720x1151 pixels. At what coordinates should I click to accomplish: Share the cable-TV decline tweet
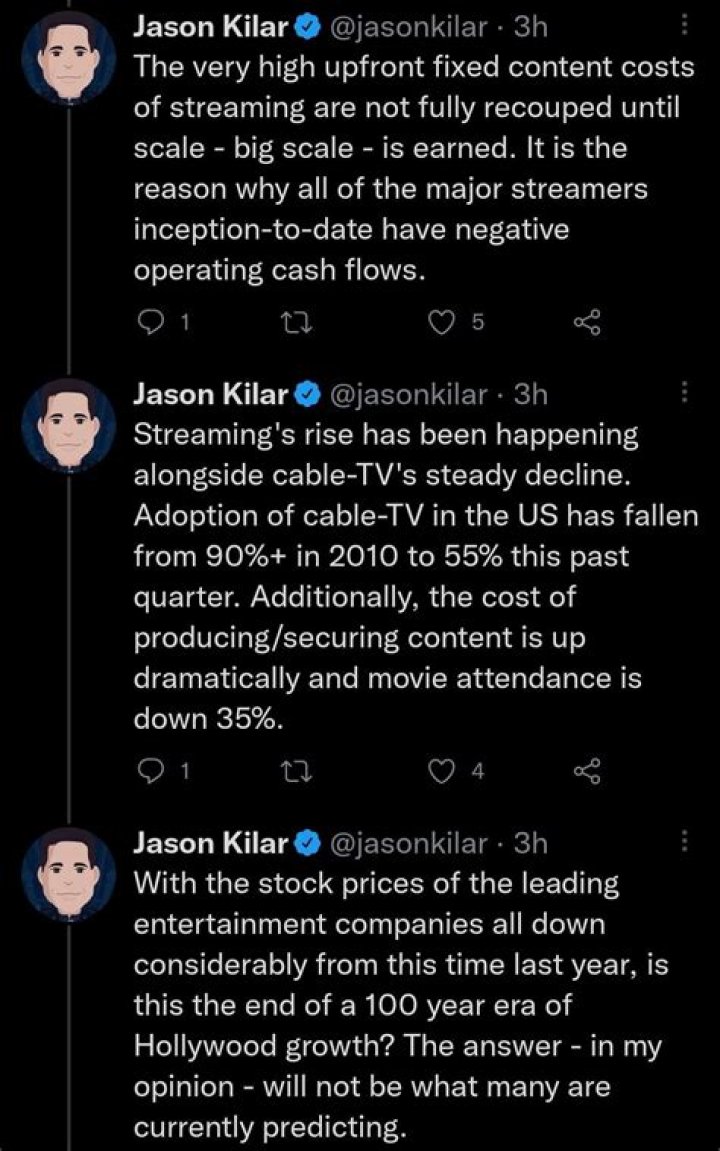coord(587,770)
